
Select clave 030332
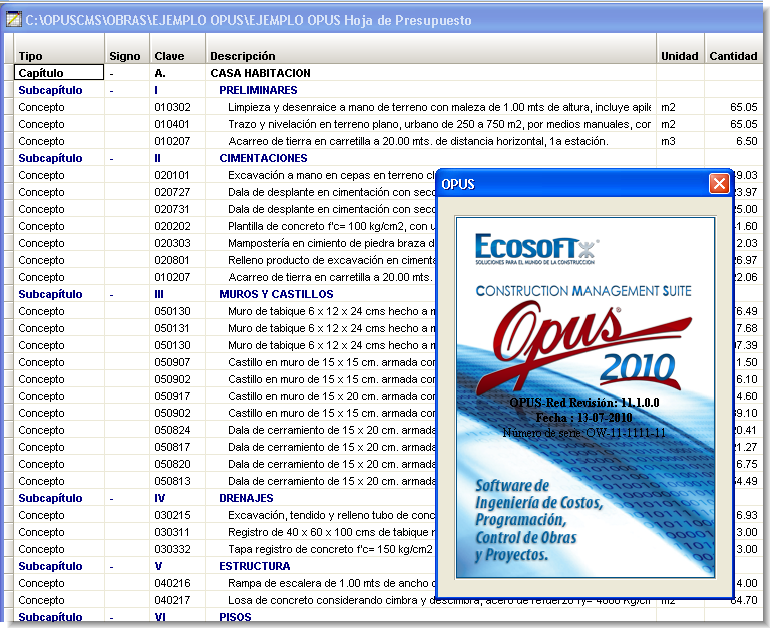point(172,549)
